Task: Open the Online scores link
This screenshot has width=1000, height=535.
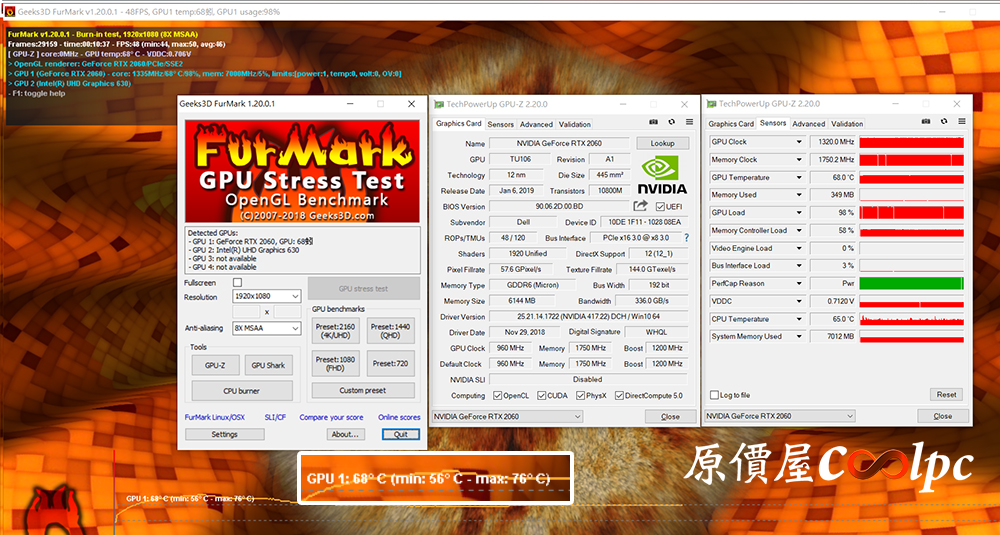Action: click(x=399, y=418)
